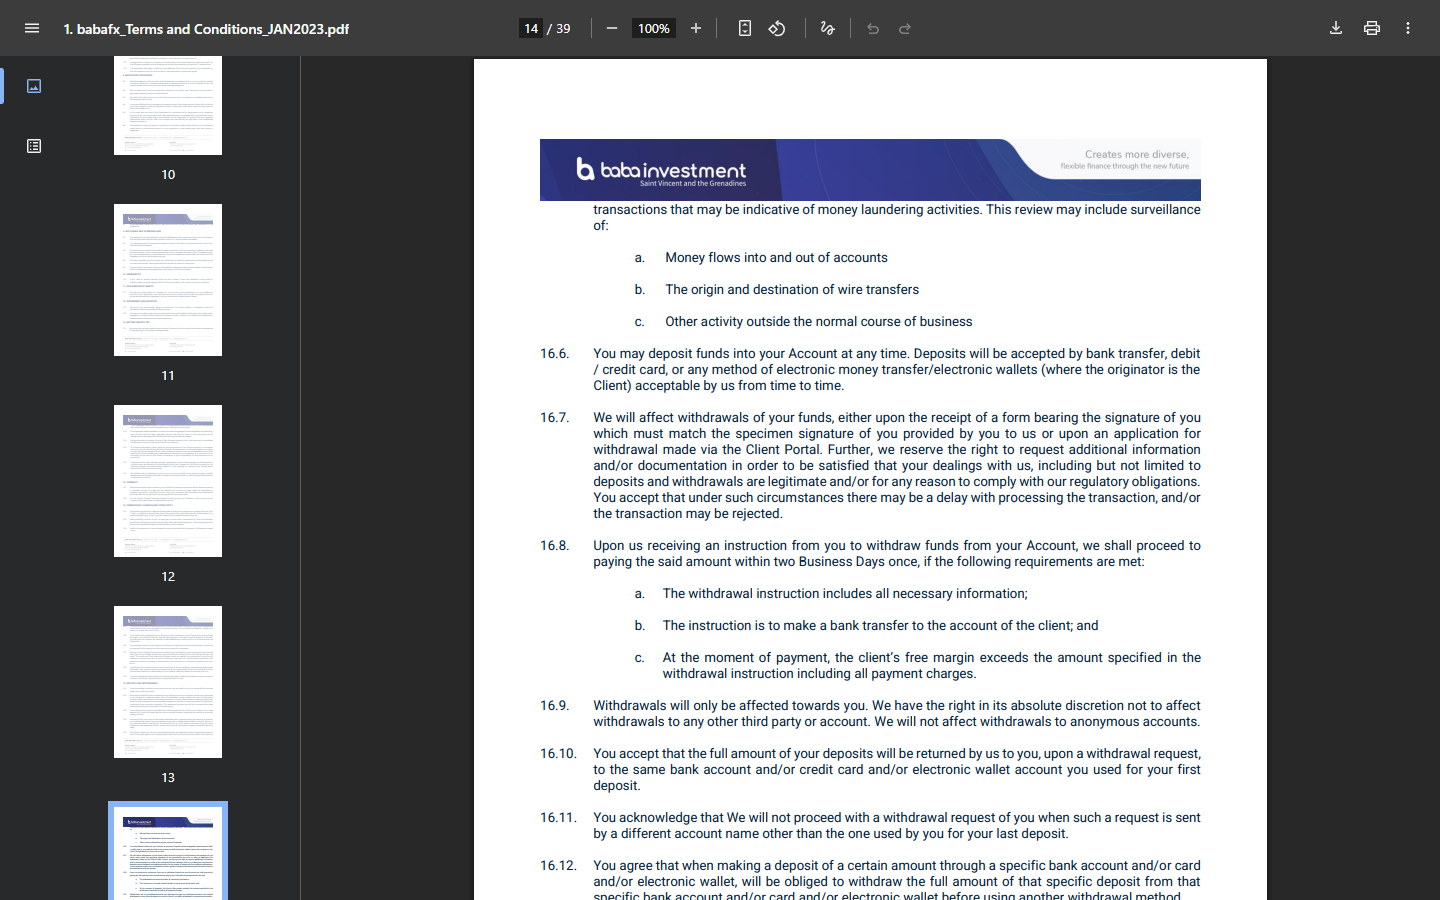Toggle the sidebar menu button
1440x900 pixels.
coord(32,28)
